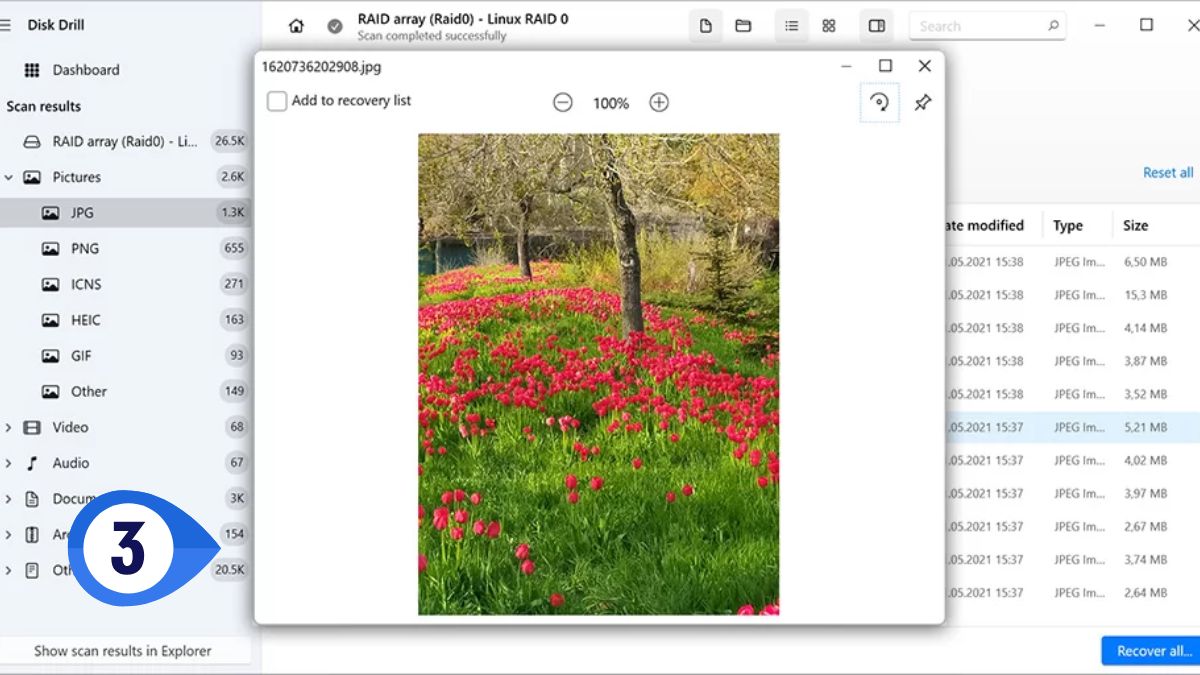Select the file row sized 6,50 MB

(1072, 262)
